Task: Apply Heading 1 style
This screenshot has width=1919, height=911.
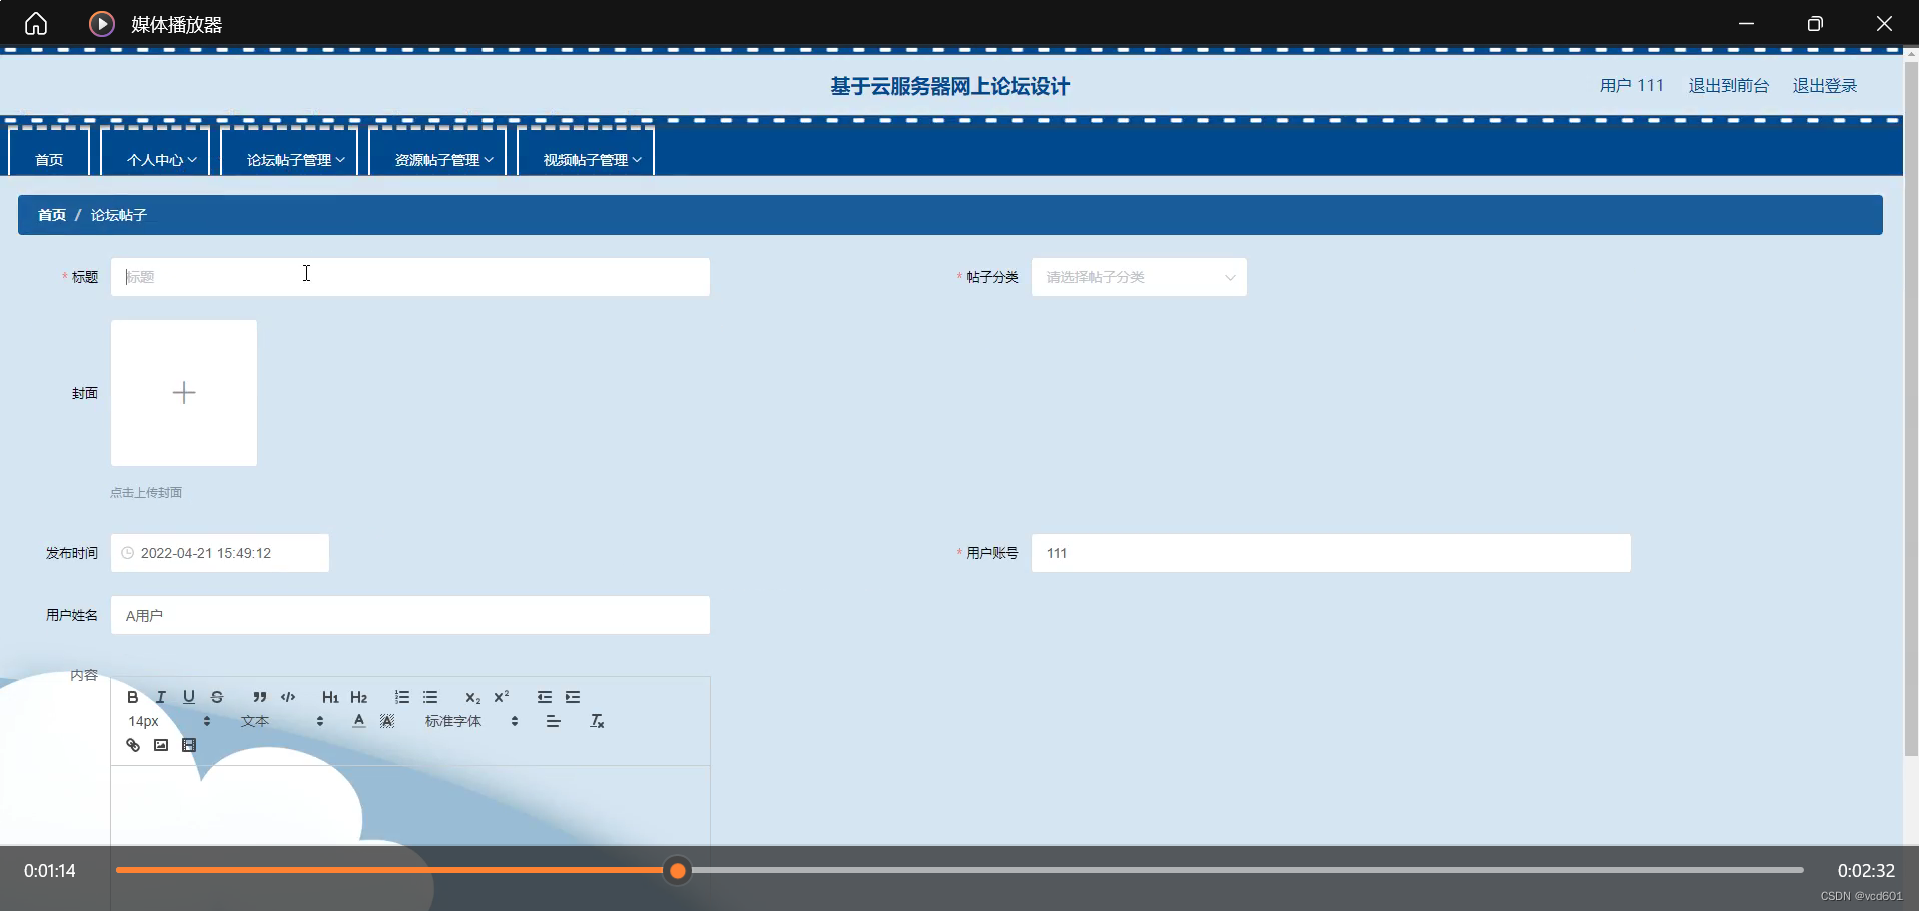Action: click(x=330, y=697)
